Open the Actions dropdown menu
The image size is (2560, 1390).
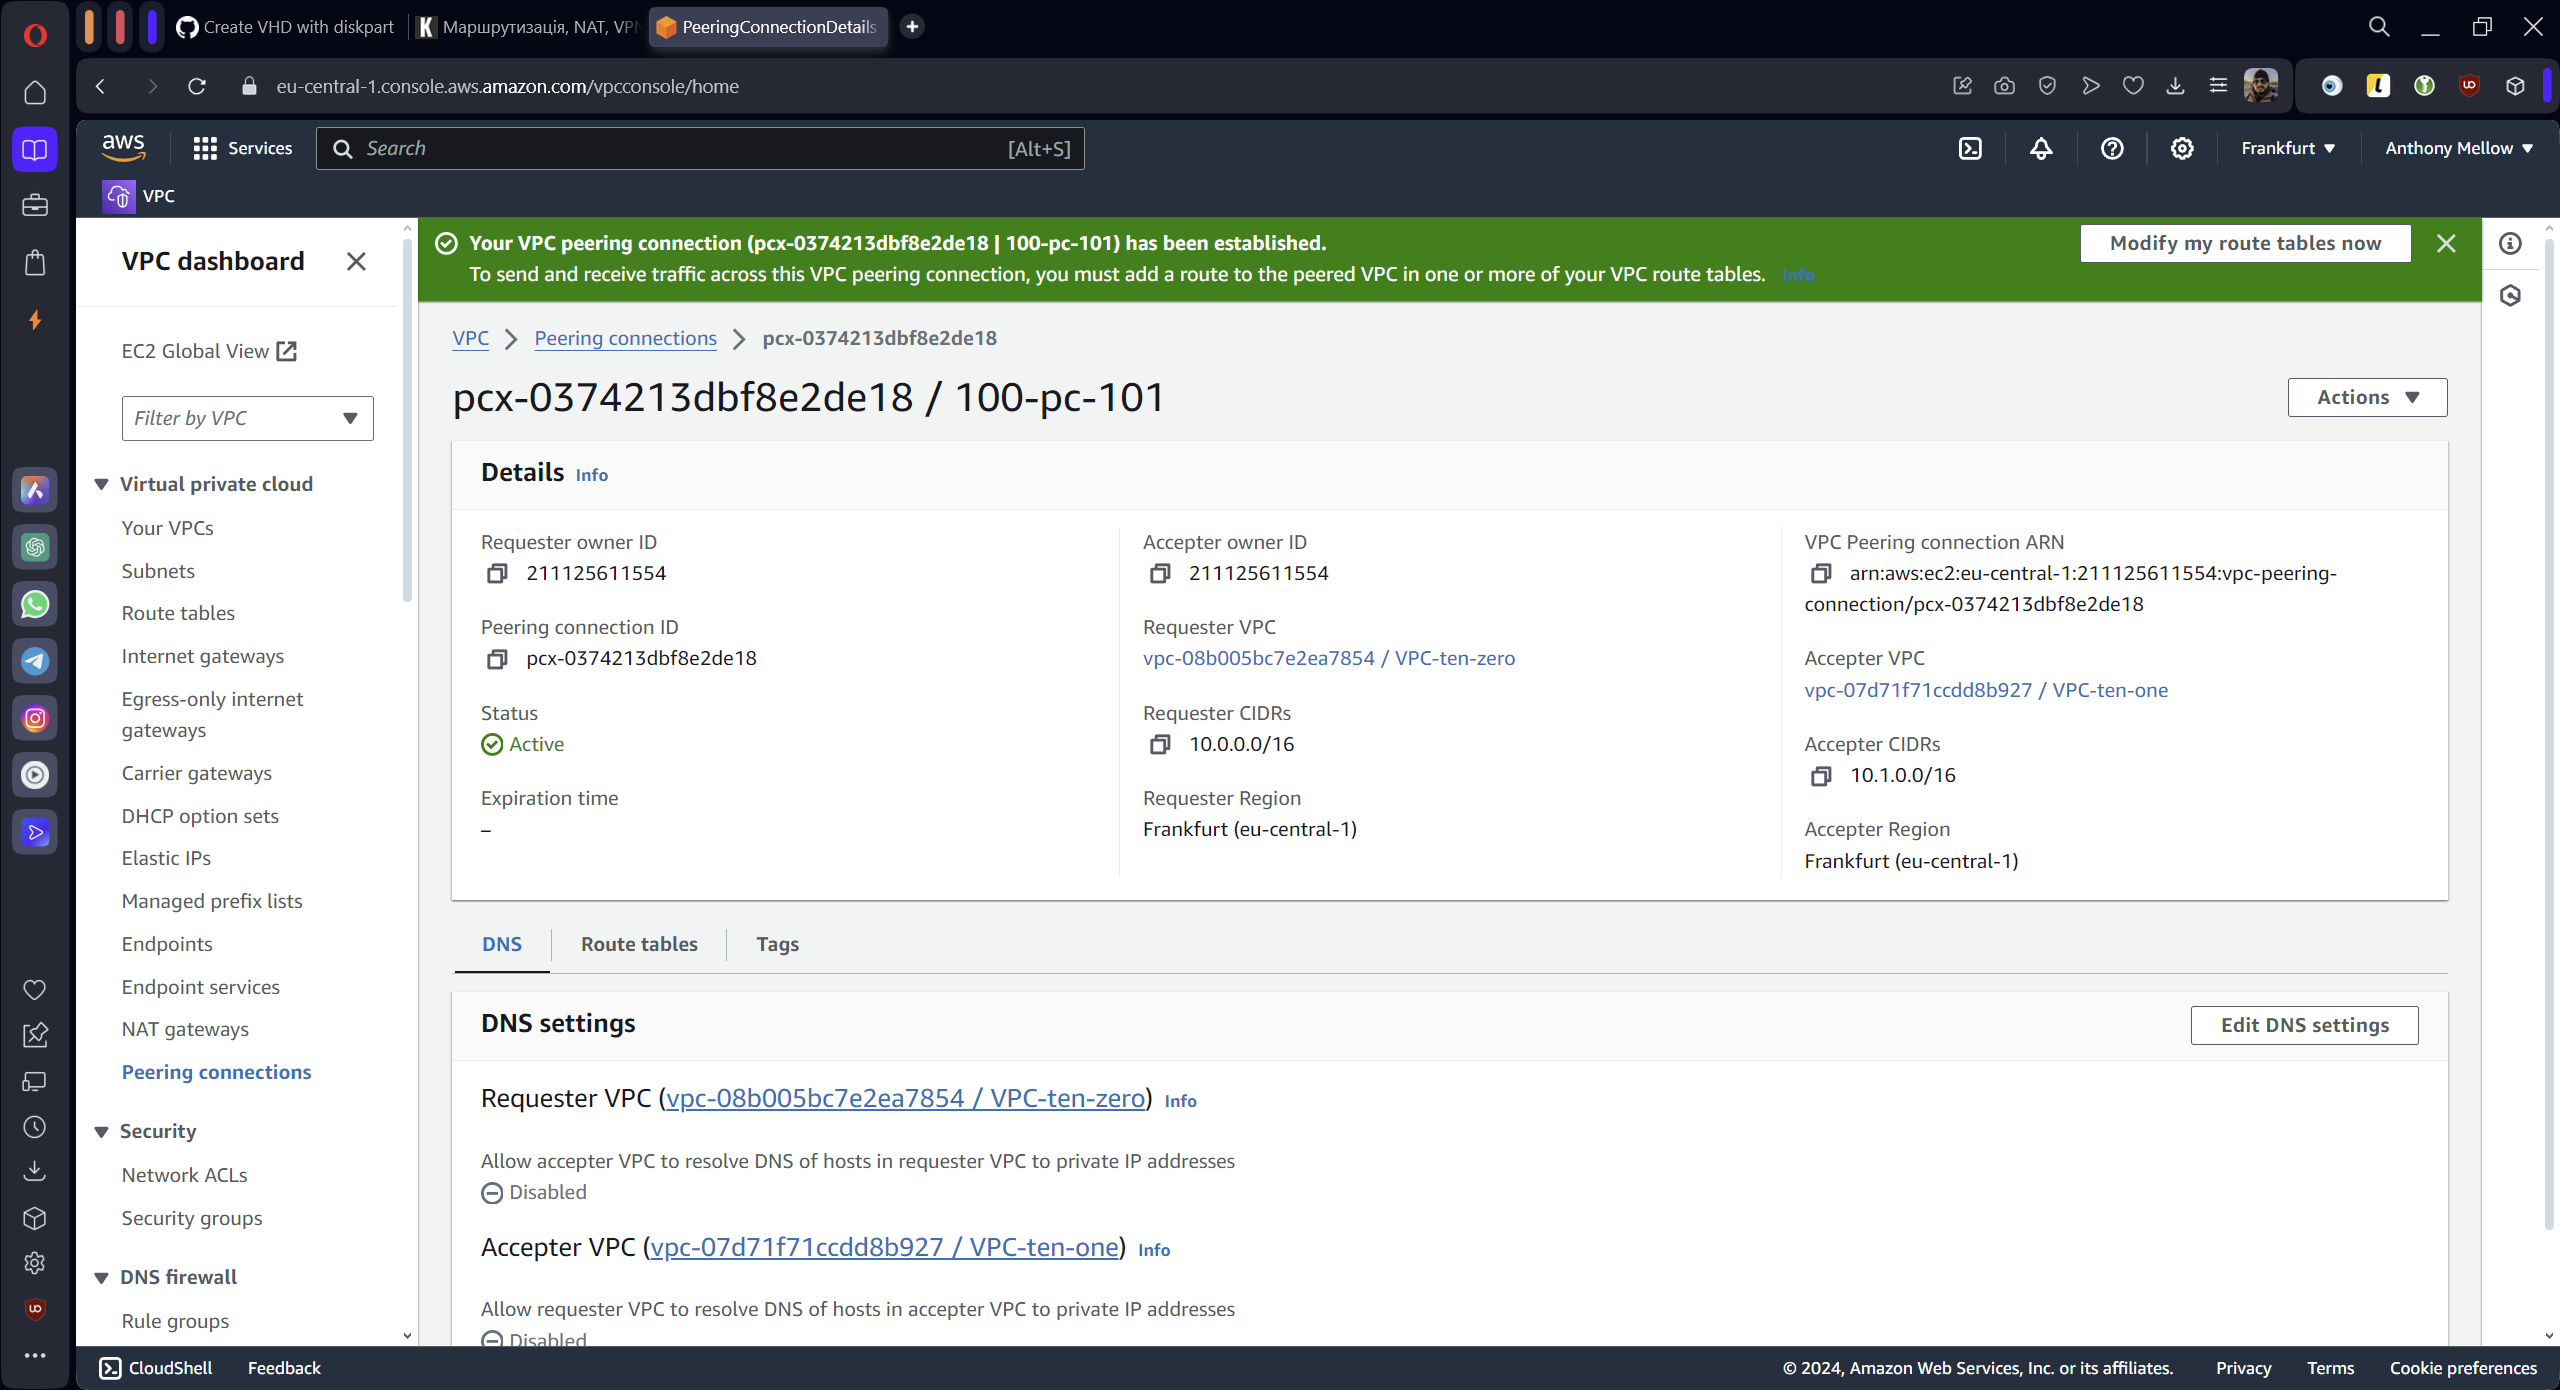[x=2366, y=397]
